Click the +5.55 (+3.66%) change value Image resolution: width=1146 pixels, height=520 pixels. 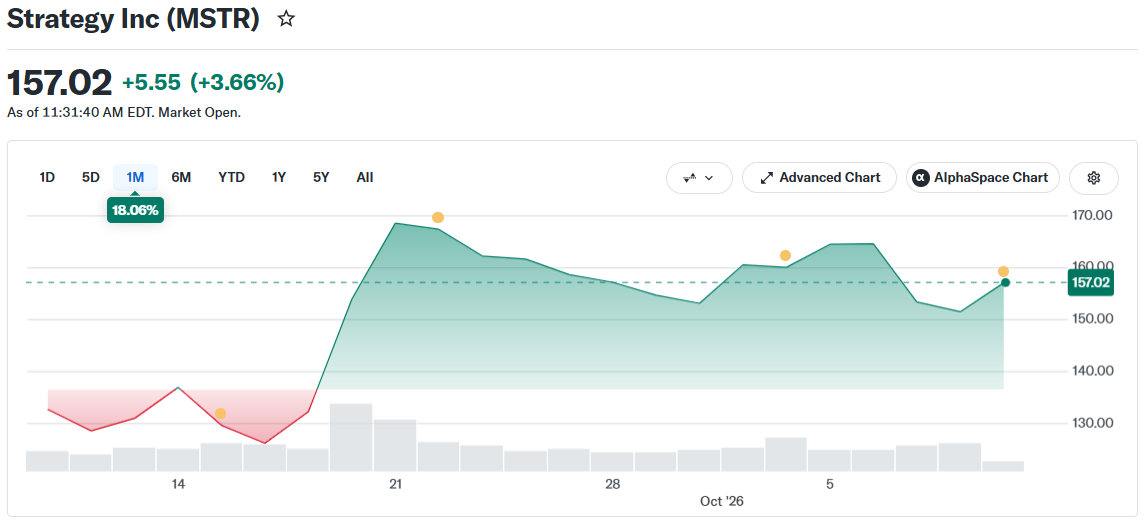coord(203,83)
